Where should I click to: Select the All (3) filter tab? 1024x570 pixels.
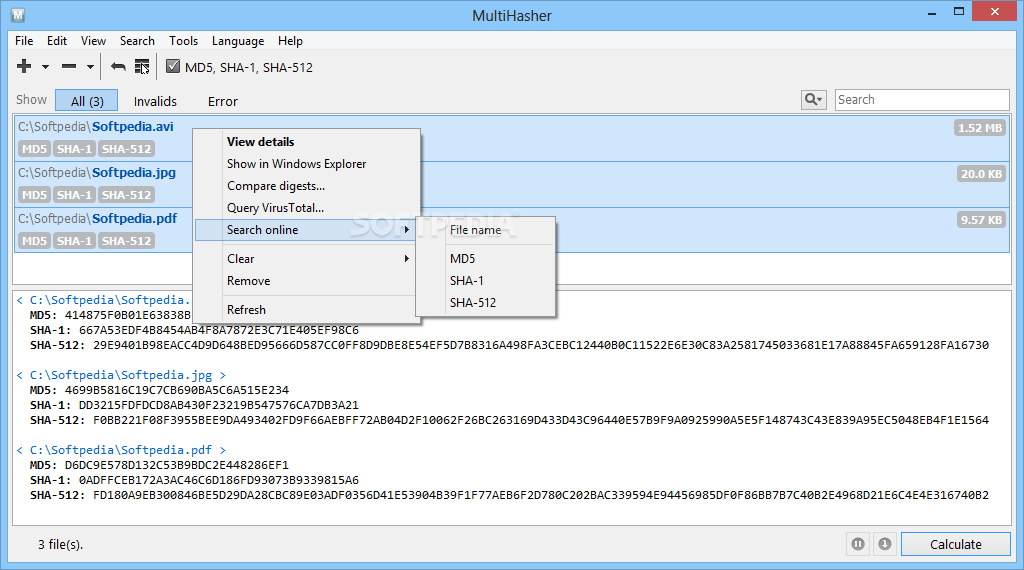tap(87, 101)
